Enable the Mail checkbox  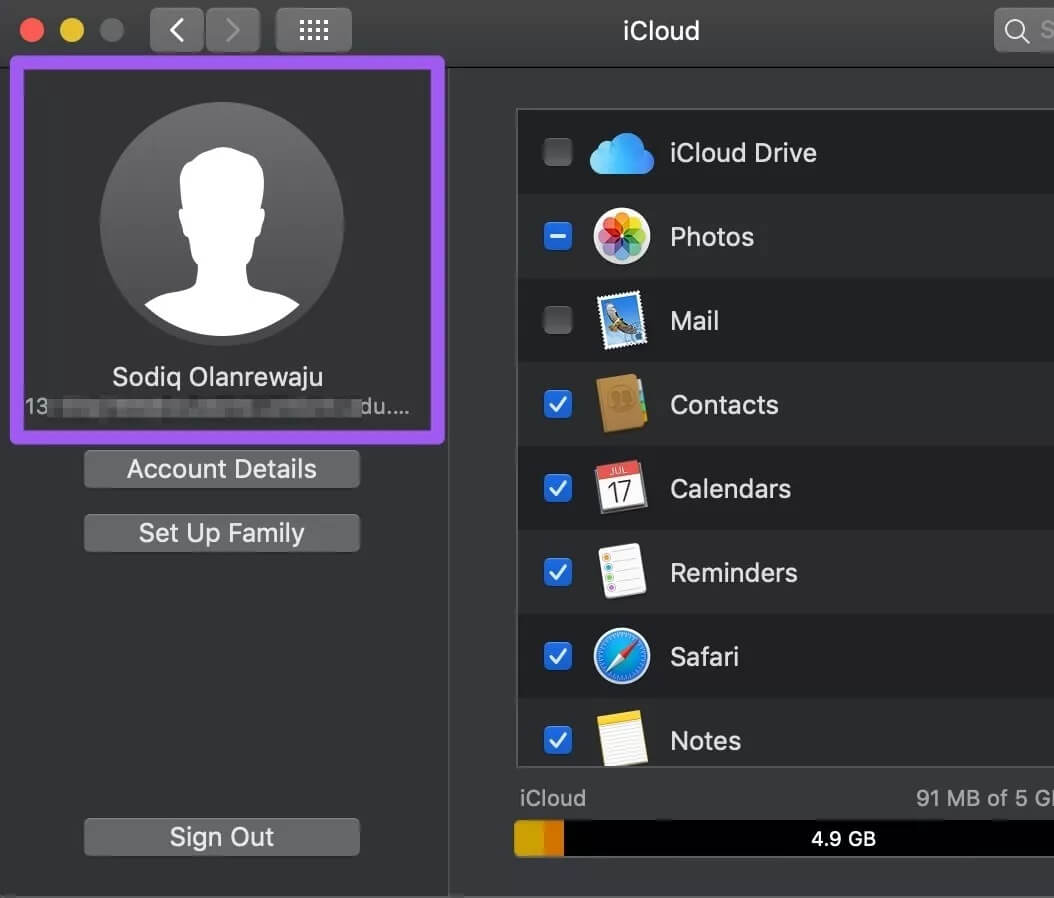(558, 320)
